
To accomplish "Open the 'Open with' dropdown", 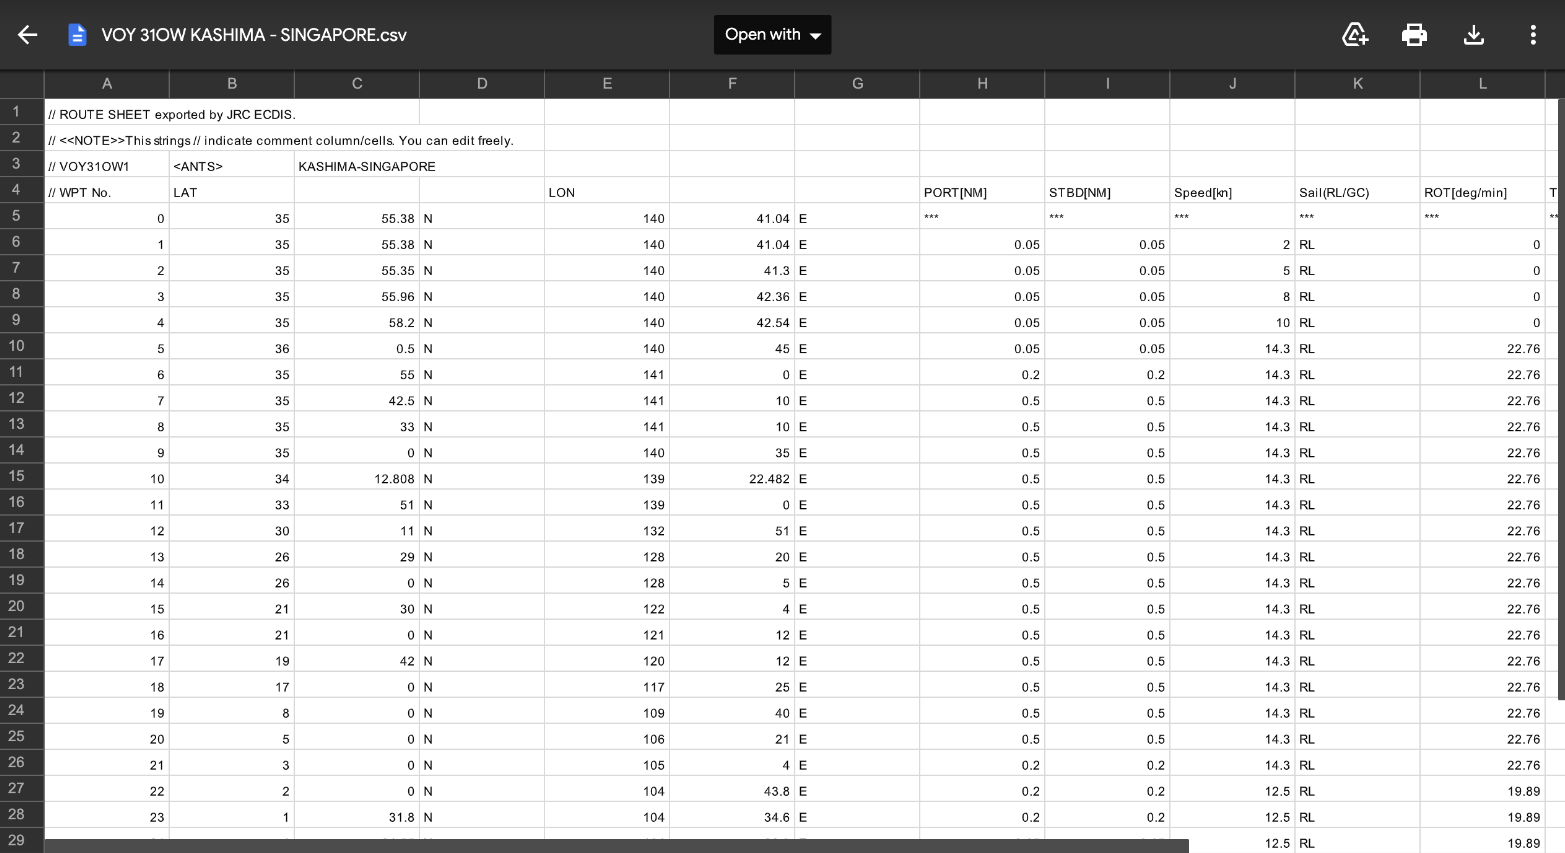I will click(x=772, y=35).
